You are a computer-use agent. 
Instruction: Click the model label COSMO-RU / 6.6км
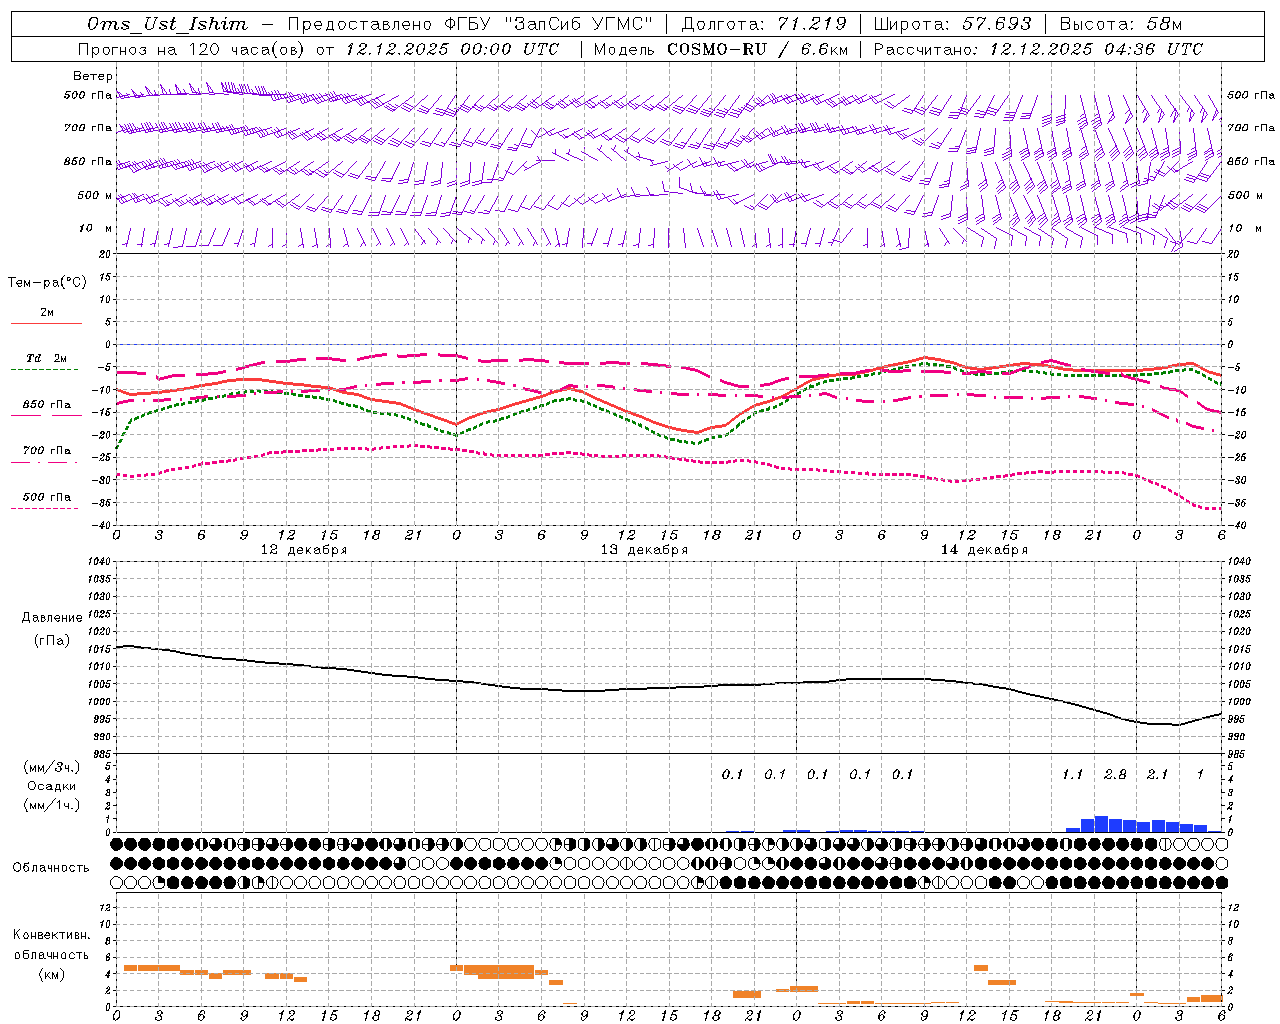(755, 49)
